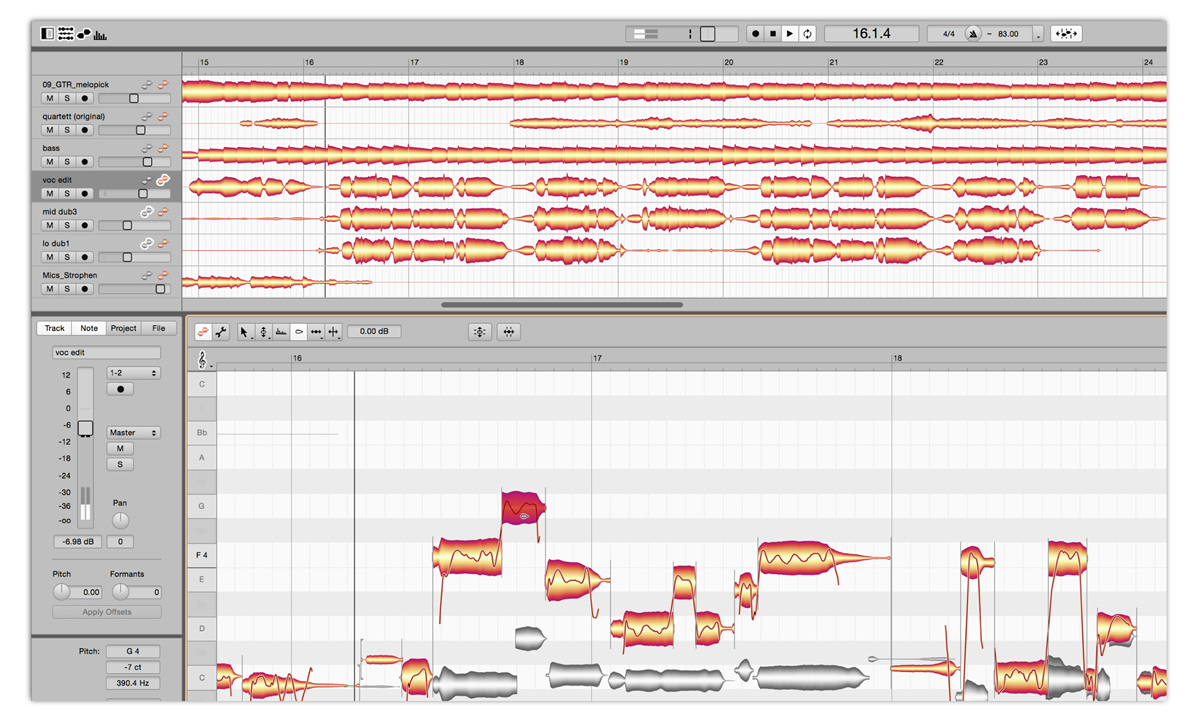Click the pitch correction macro icon
1200x715 pixels.
point(480,331)
